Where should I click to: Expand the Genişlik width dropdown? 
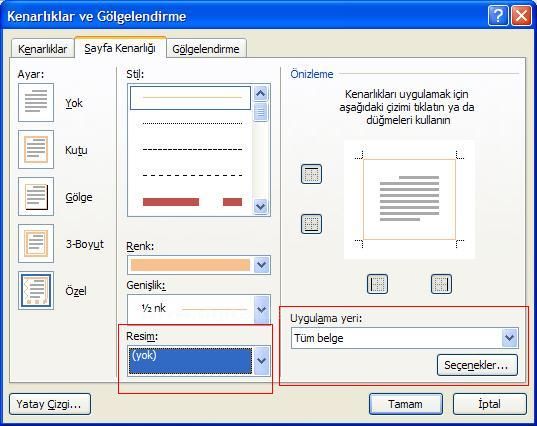click(262, 309)
